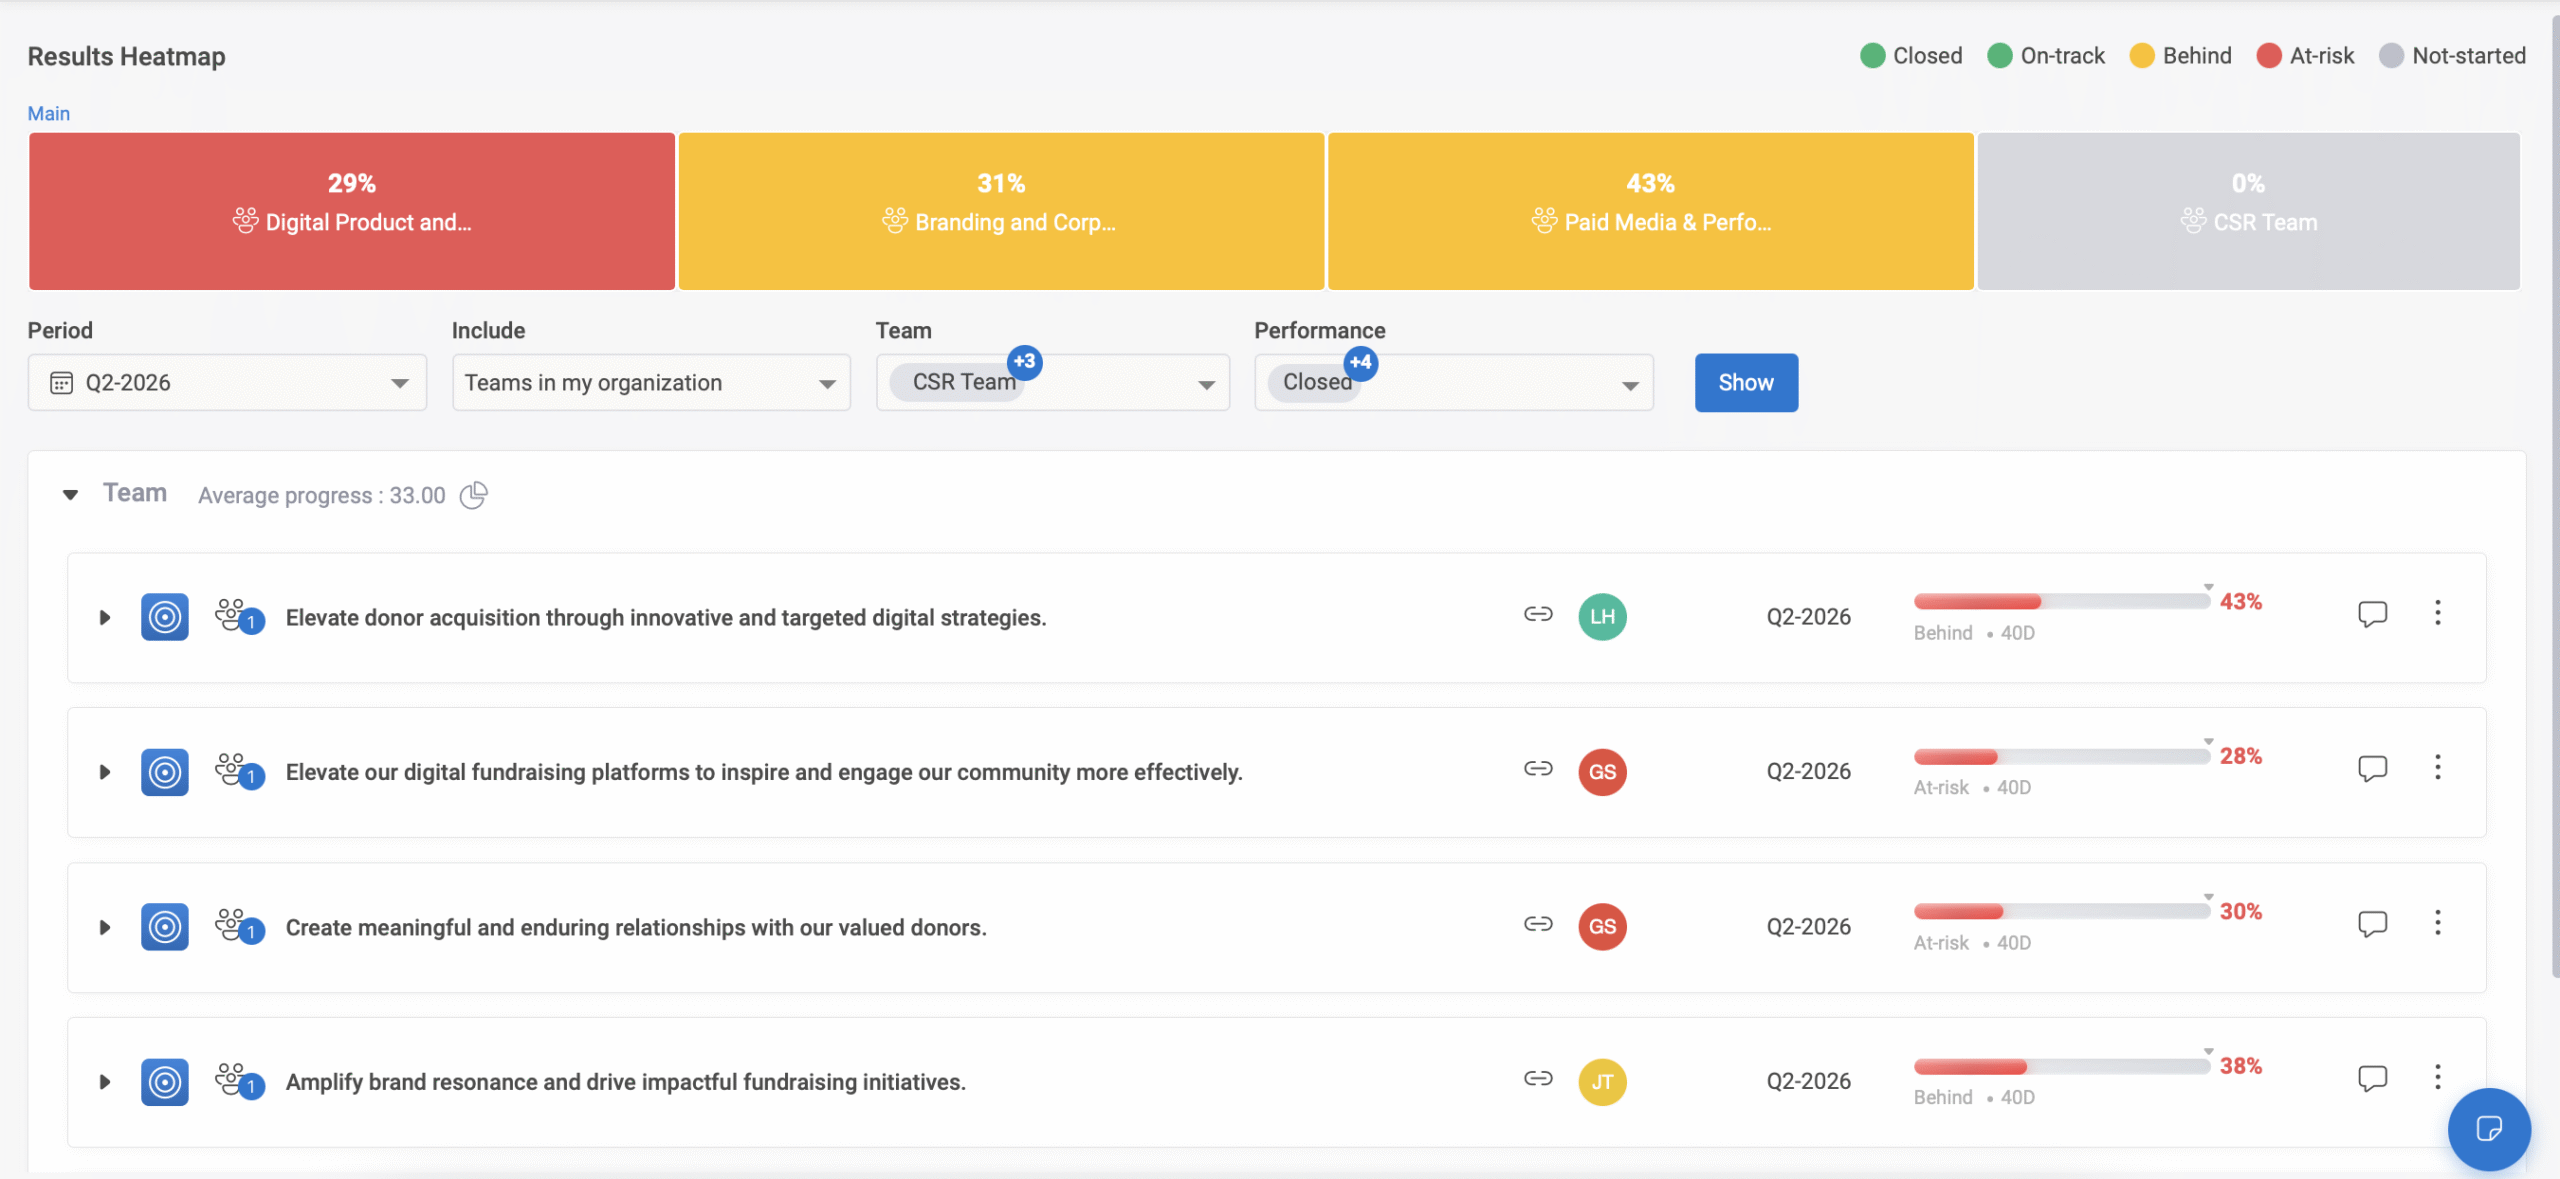Screen dimensions: 2560x1179
Task: Select the Digital Product 29% heatmap tile
Action: coord(351,211)
